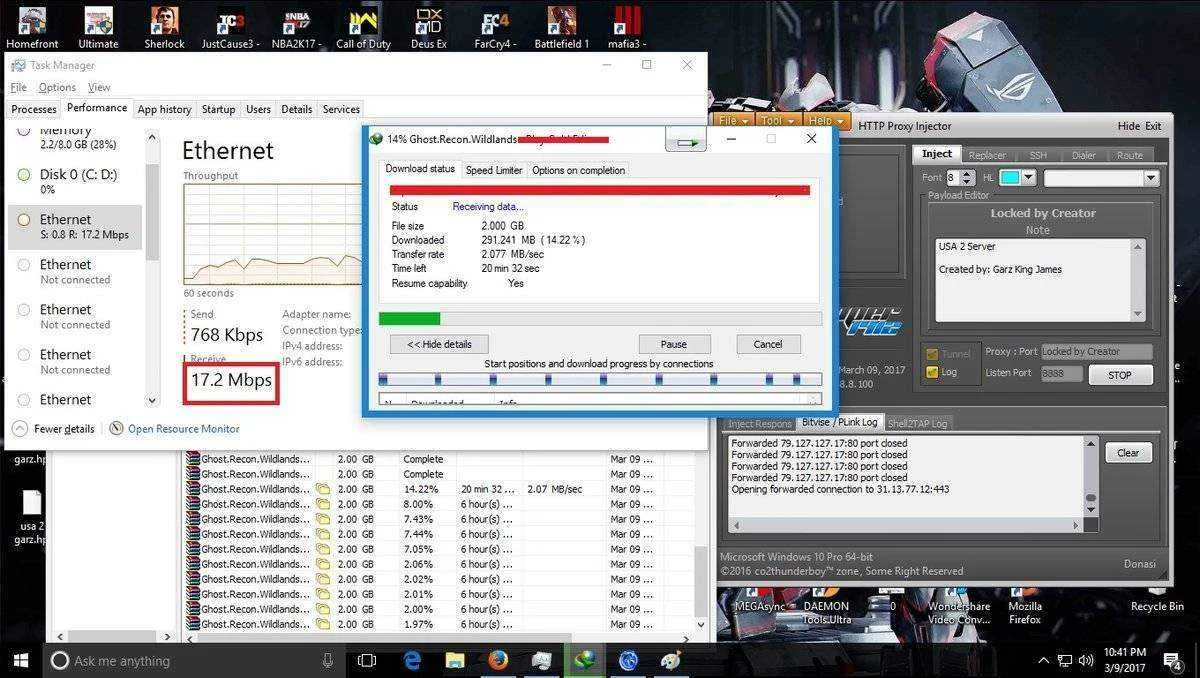Screen dimensions: 1200x678
Task: Click the network icon in system tray
Action: (x=1064, y=660)
